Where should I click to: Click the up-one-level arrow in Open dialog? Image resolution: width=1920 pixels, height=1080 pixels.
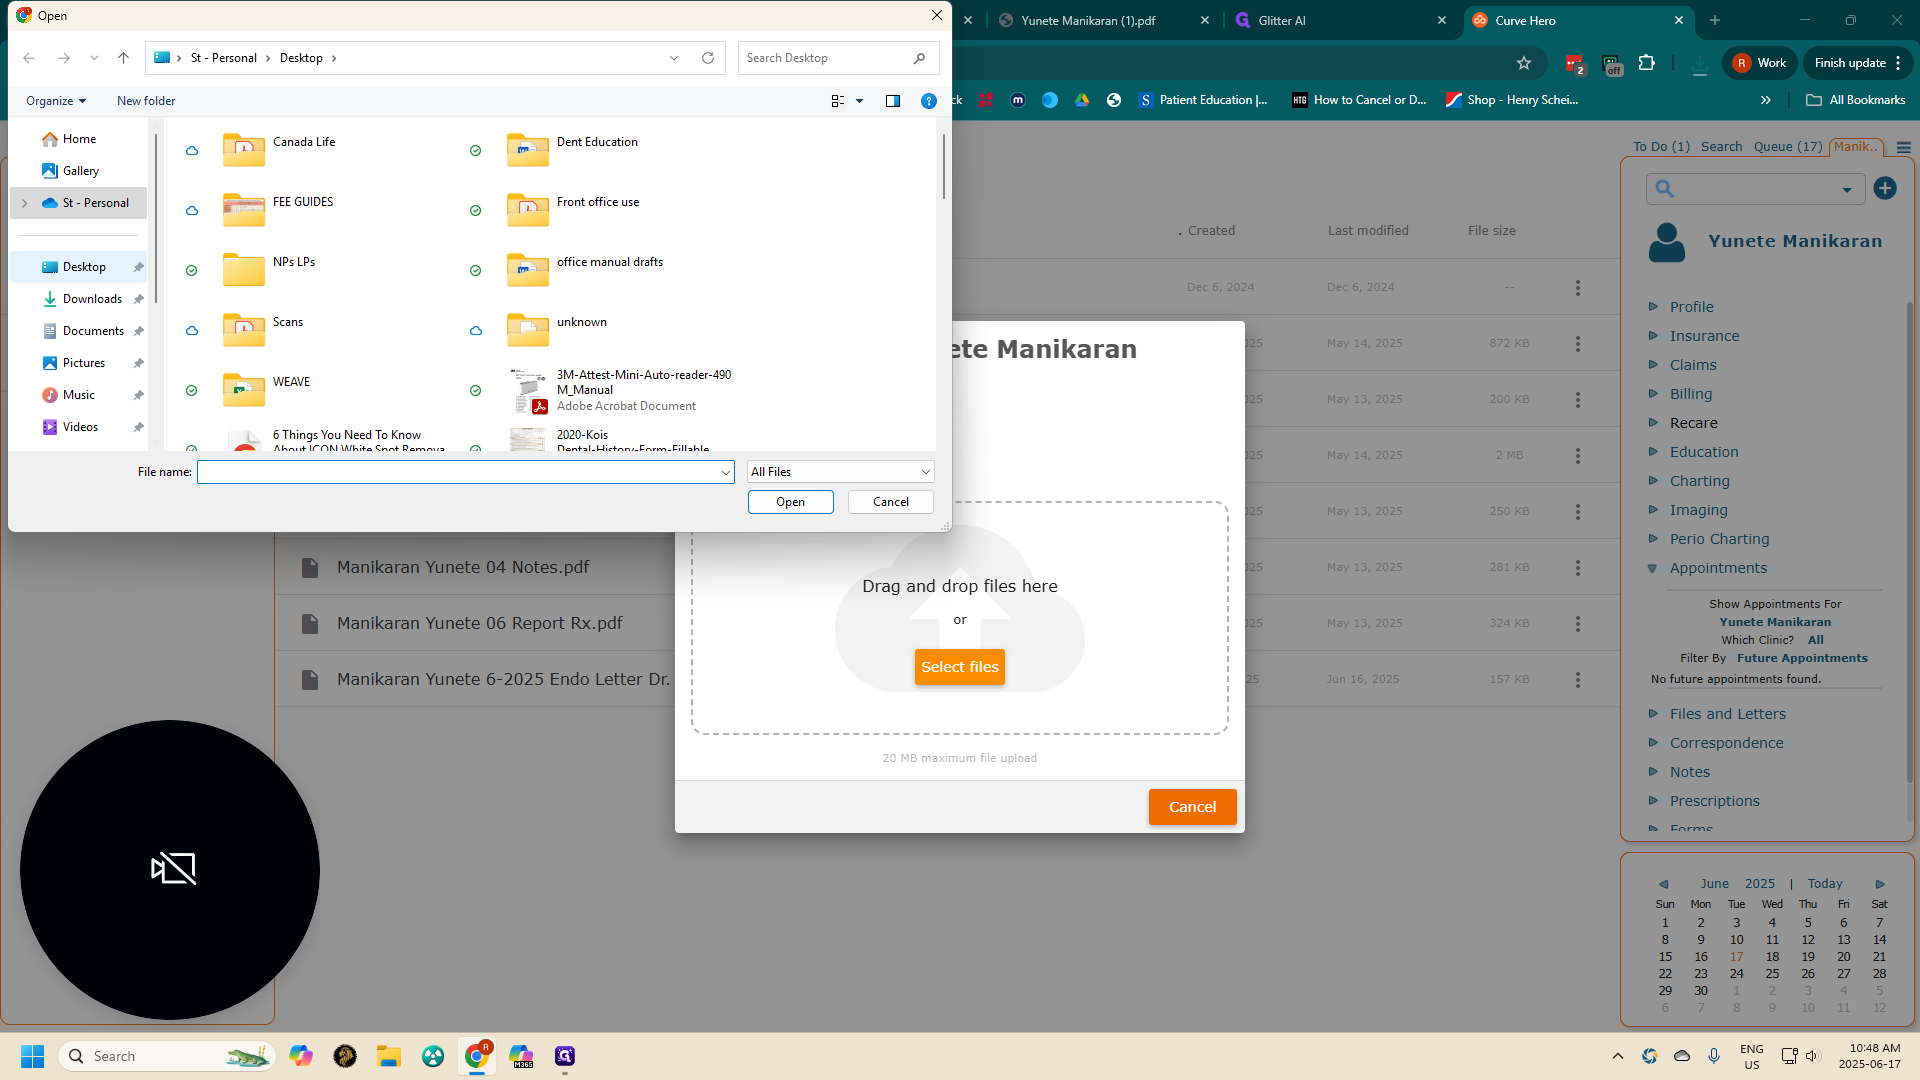(x=124, y=58)
